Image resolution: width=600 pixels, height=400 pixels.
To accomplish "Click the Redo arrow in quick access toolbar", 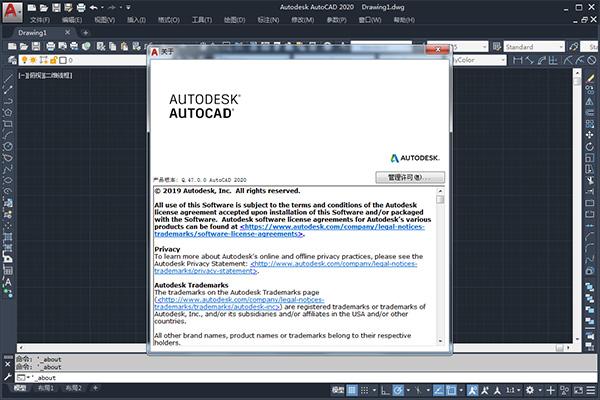I will click(x=112, y=7).
